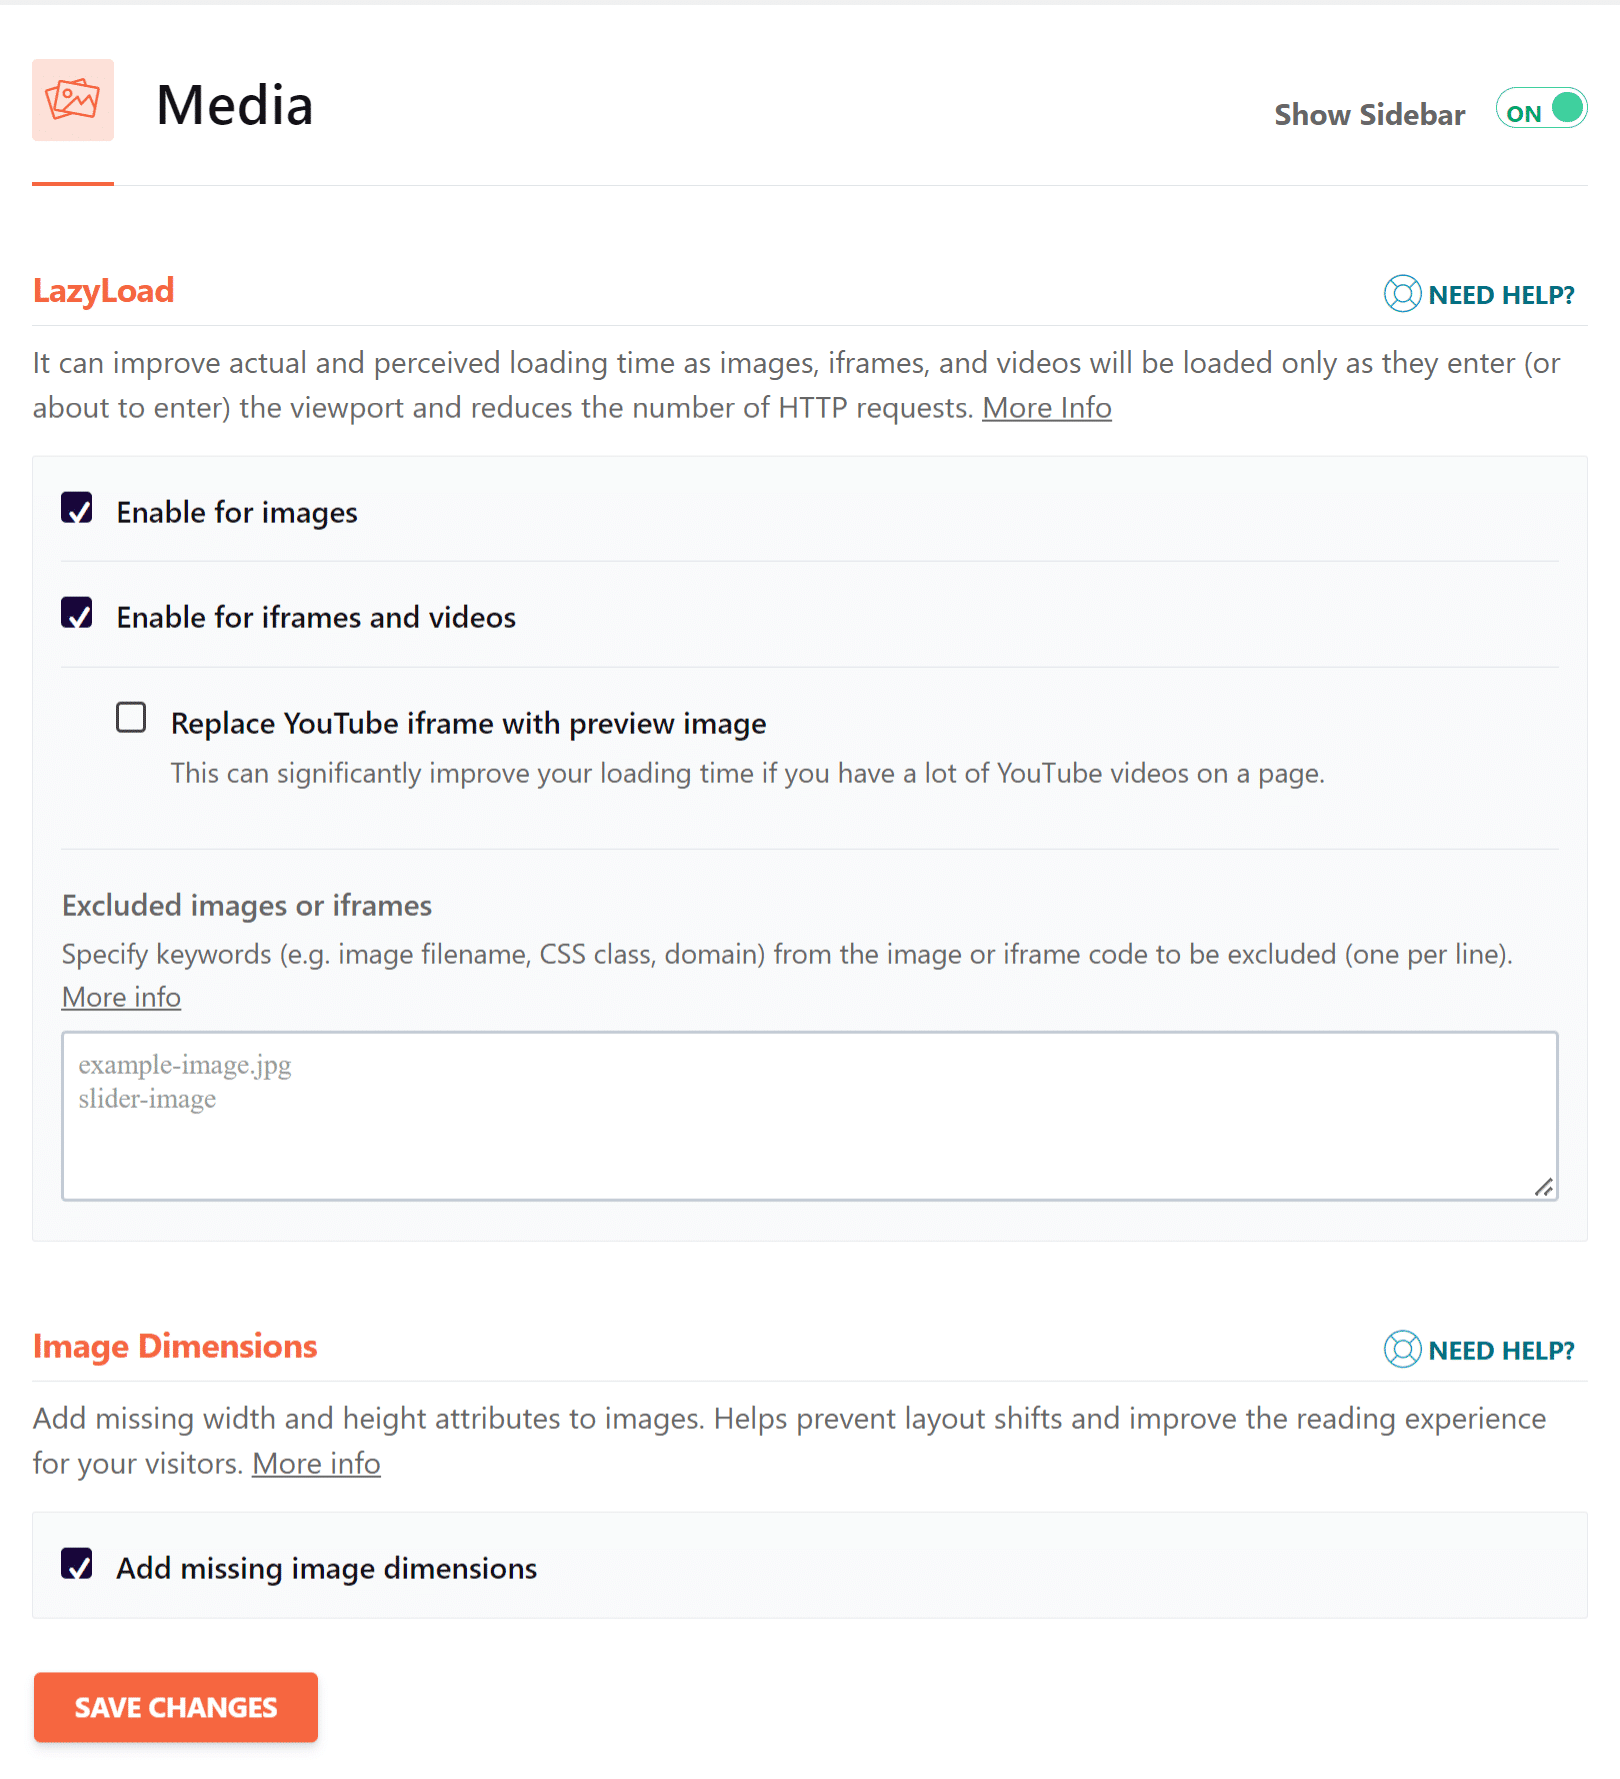Screen dimensions: 1620x1779
Task: Open More info in Image Dimensions description
Action: pyautogui.click(x=316, y=1463)
